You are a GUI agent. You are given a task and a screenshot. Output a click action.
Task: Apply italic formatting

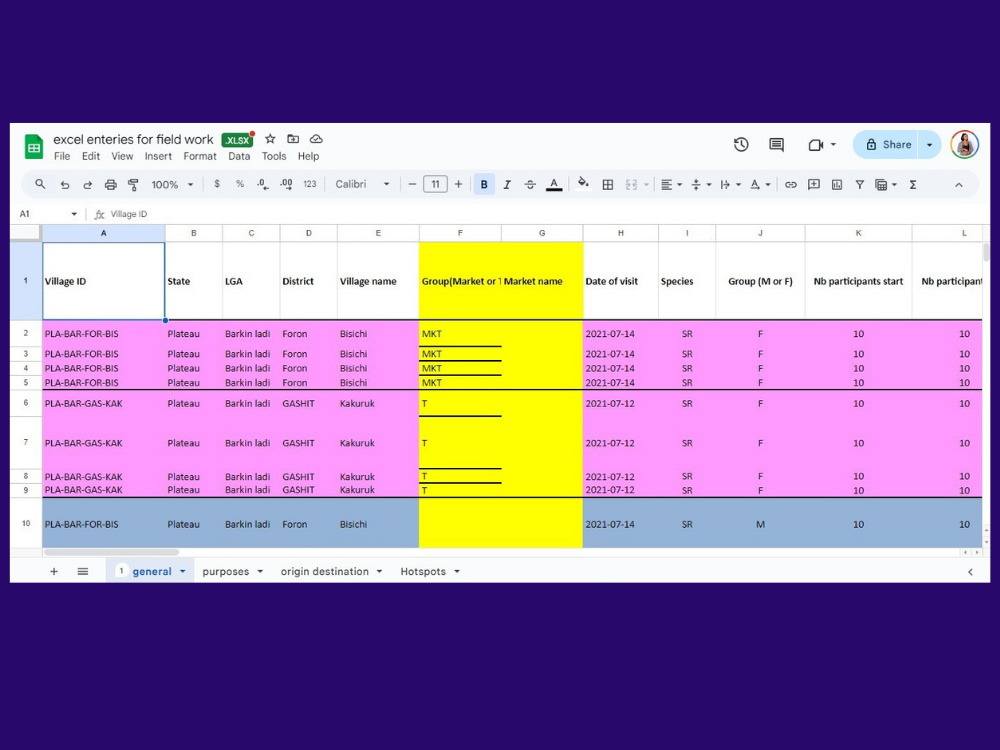(507, 185)
